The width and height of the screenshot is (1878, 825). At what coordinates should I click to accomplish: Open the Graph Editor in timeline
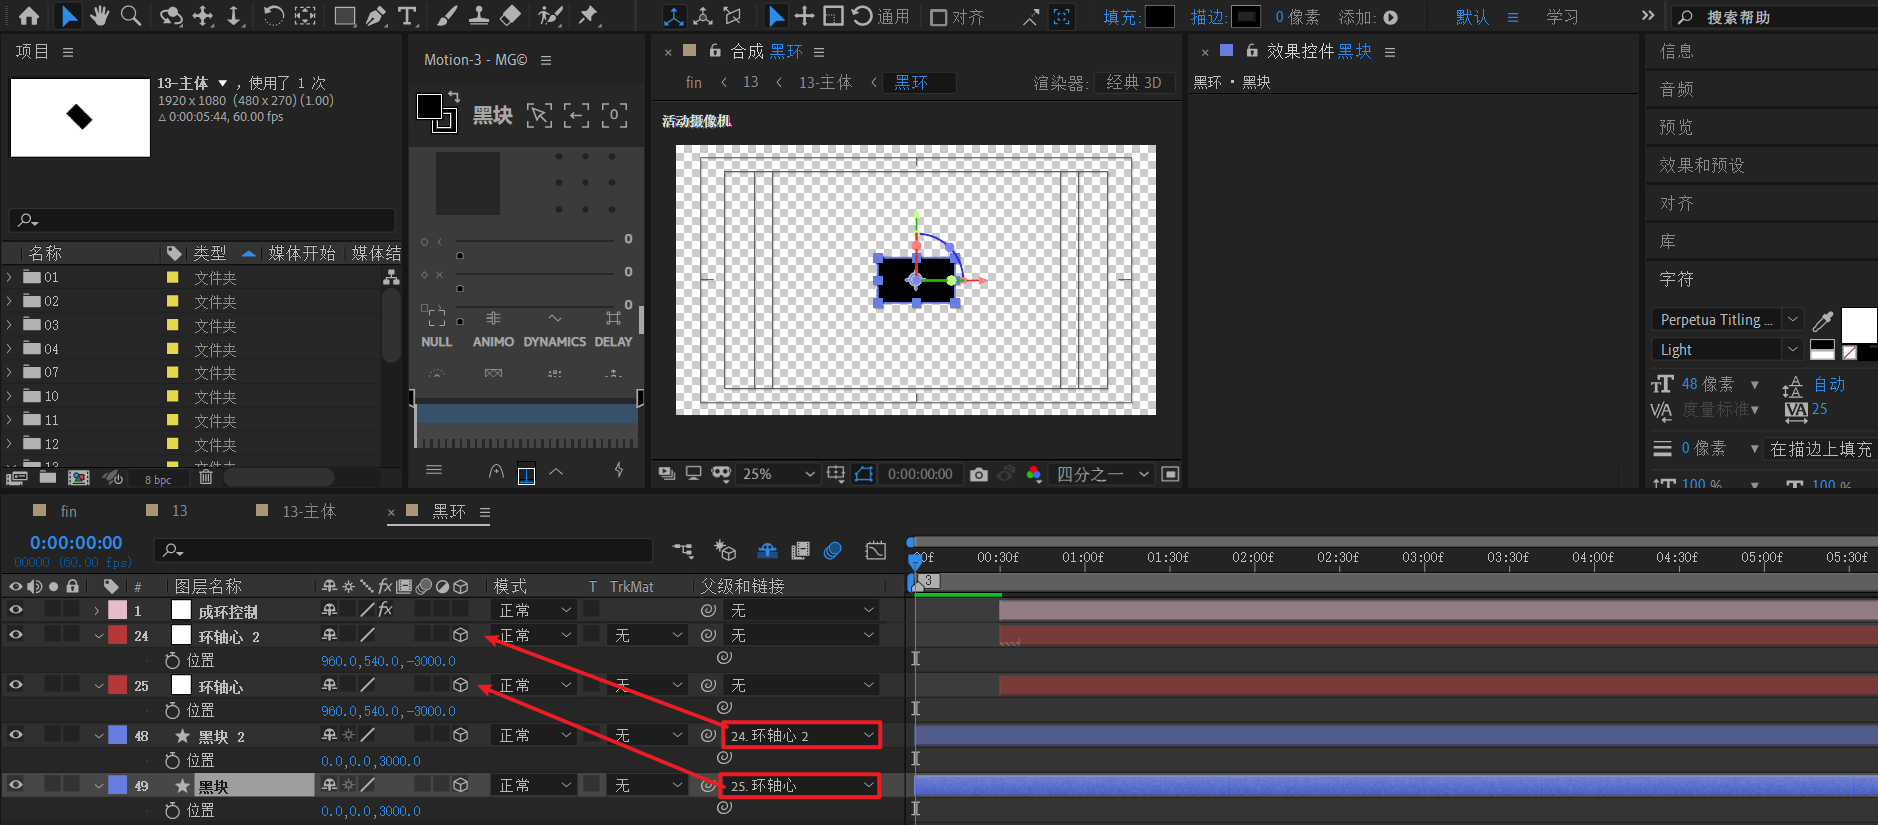(x=876, y=550)
